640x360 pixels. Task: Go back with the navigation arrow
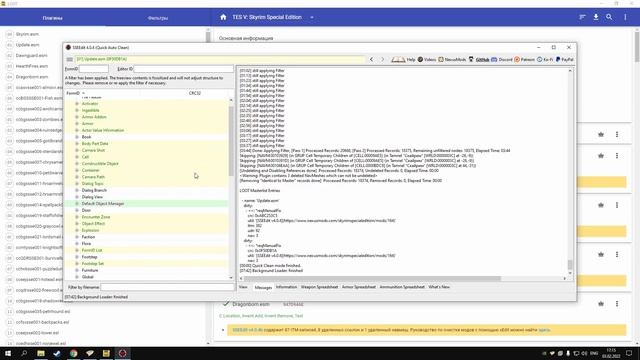(371, 60)
